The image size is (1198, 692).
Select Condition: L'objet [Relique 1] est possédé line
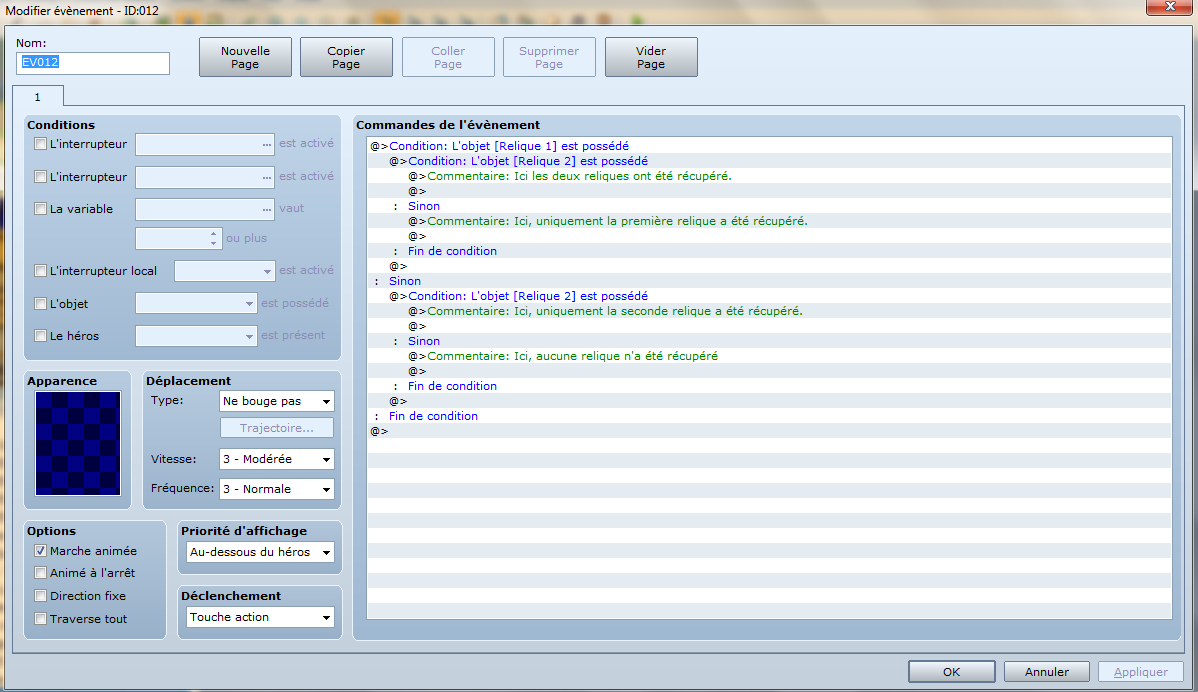click(x=769, y=146)
